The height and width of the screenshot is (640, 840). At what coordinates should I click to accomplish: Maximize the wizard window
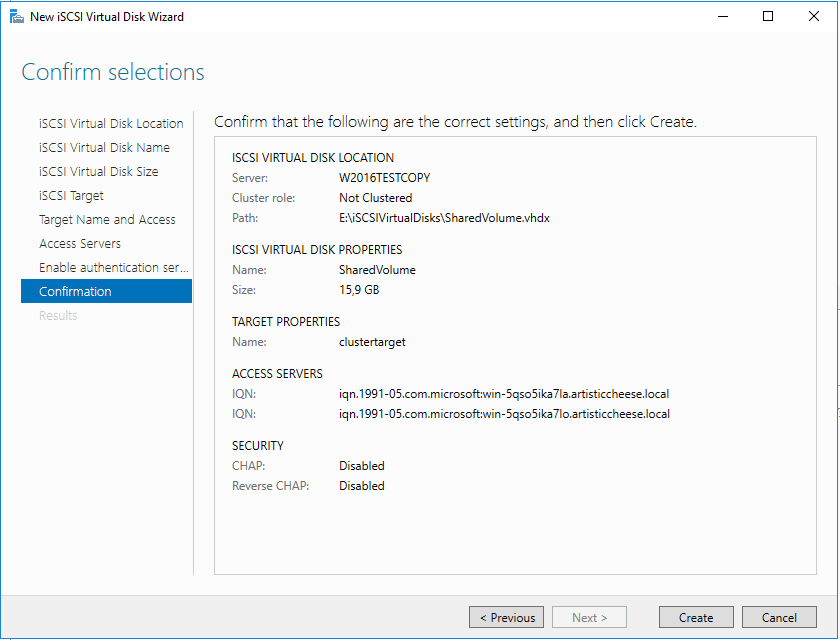click(768, 16)
